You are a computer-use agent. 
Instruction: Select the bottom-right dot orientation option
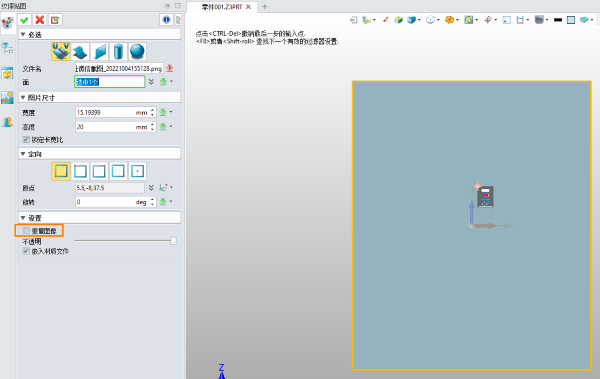(118, 171)
